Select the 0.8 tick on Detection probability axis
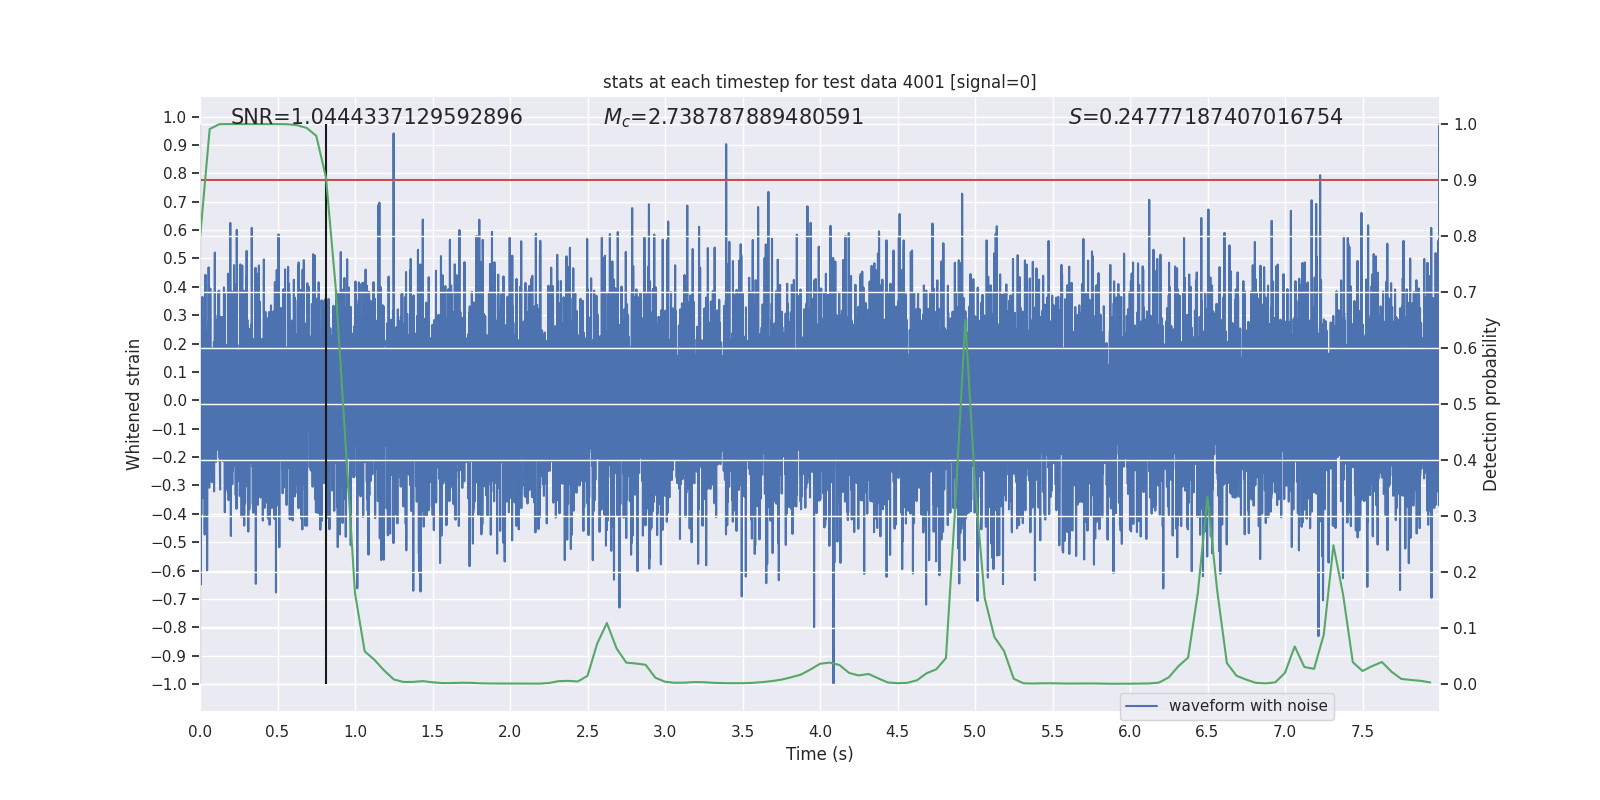The image size is (1600, 800). tap(1465, 236)
